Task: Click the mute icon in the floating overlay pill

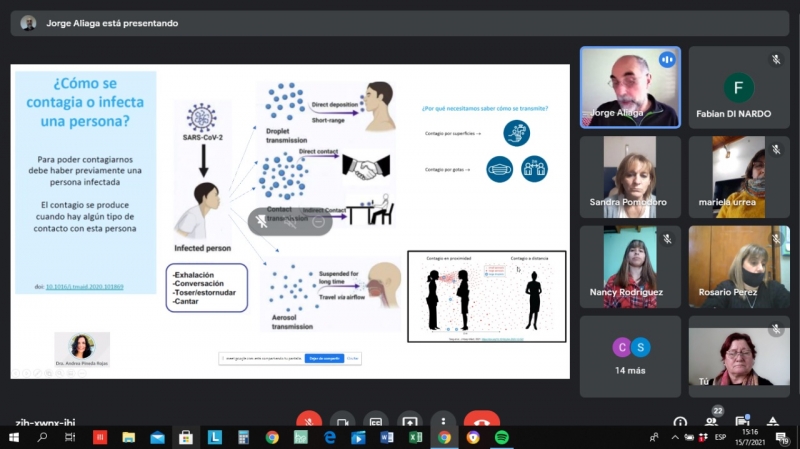Action: pos(290,221)
